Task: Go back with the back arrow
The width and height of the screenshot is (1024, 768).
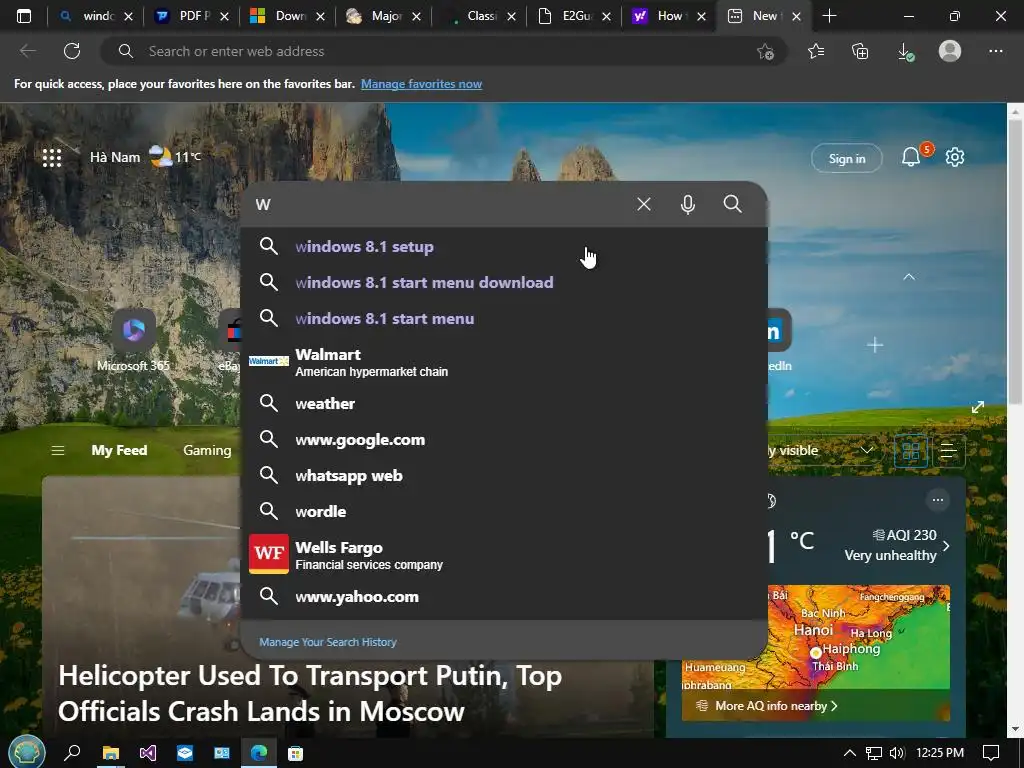Action: point(27,51)
